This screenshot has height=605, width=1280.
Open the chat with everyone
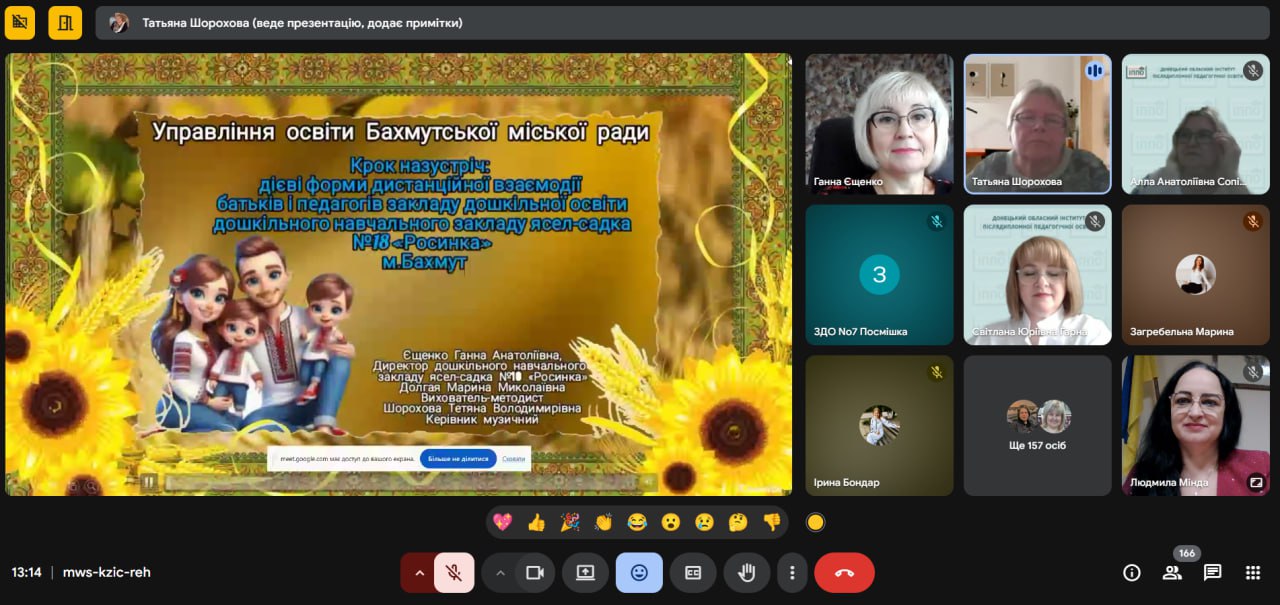(1212, 573)
